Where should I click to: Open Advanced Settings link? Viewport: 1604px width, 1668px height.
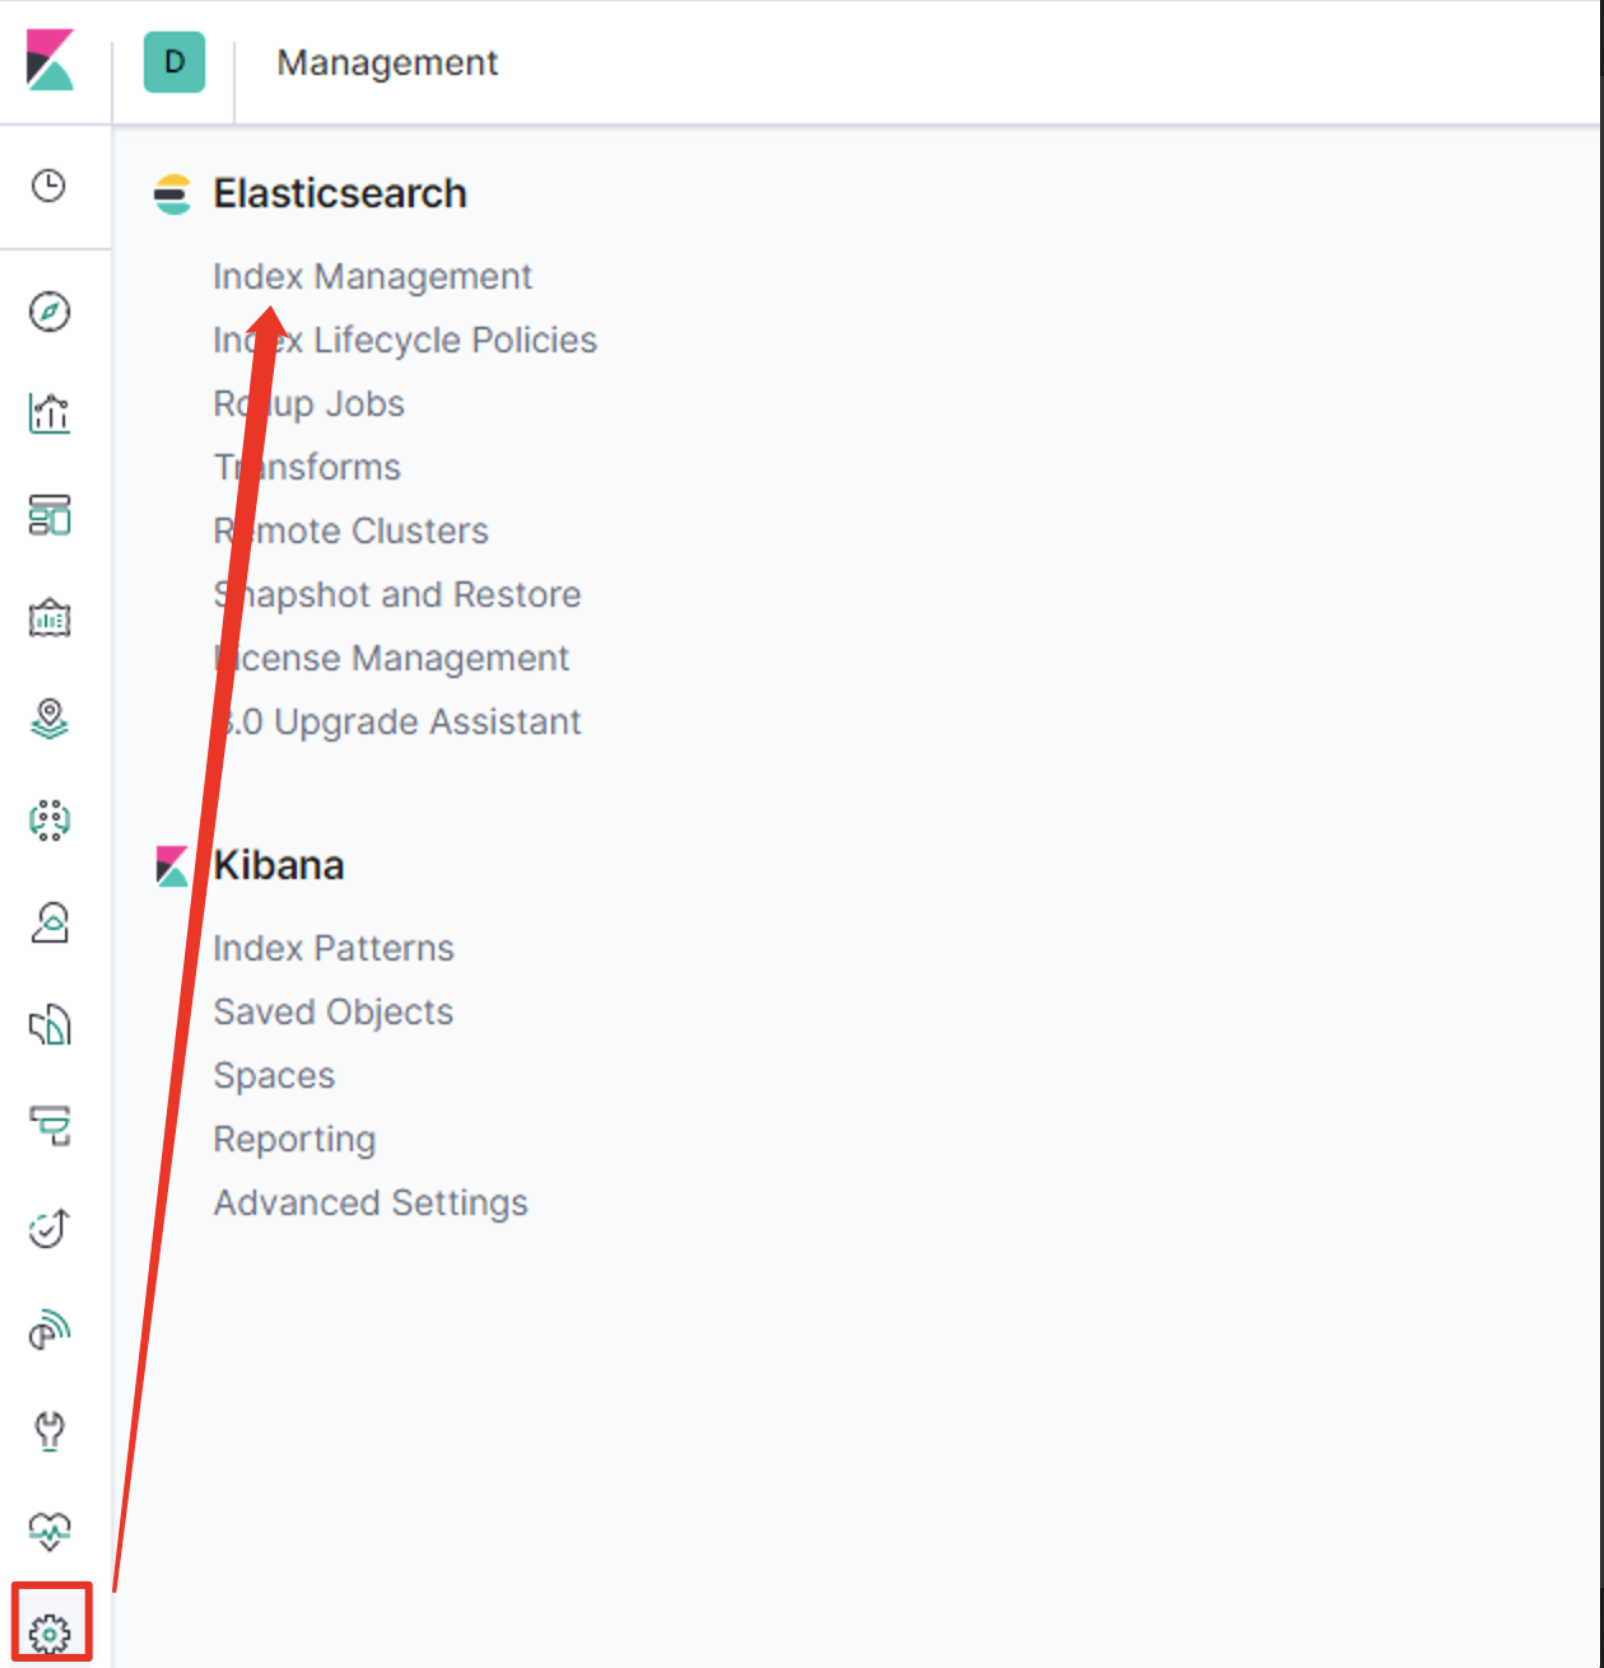(370, 1203)
